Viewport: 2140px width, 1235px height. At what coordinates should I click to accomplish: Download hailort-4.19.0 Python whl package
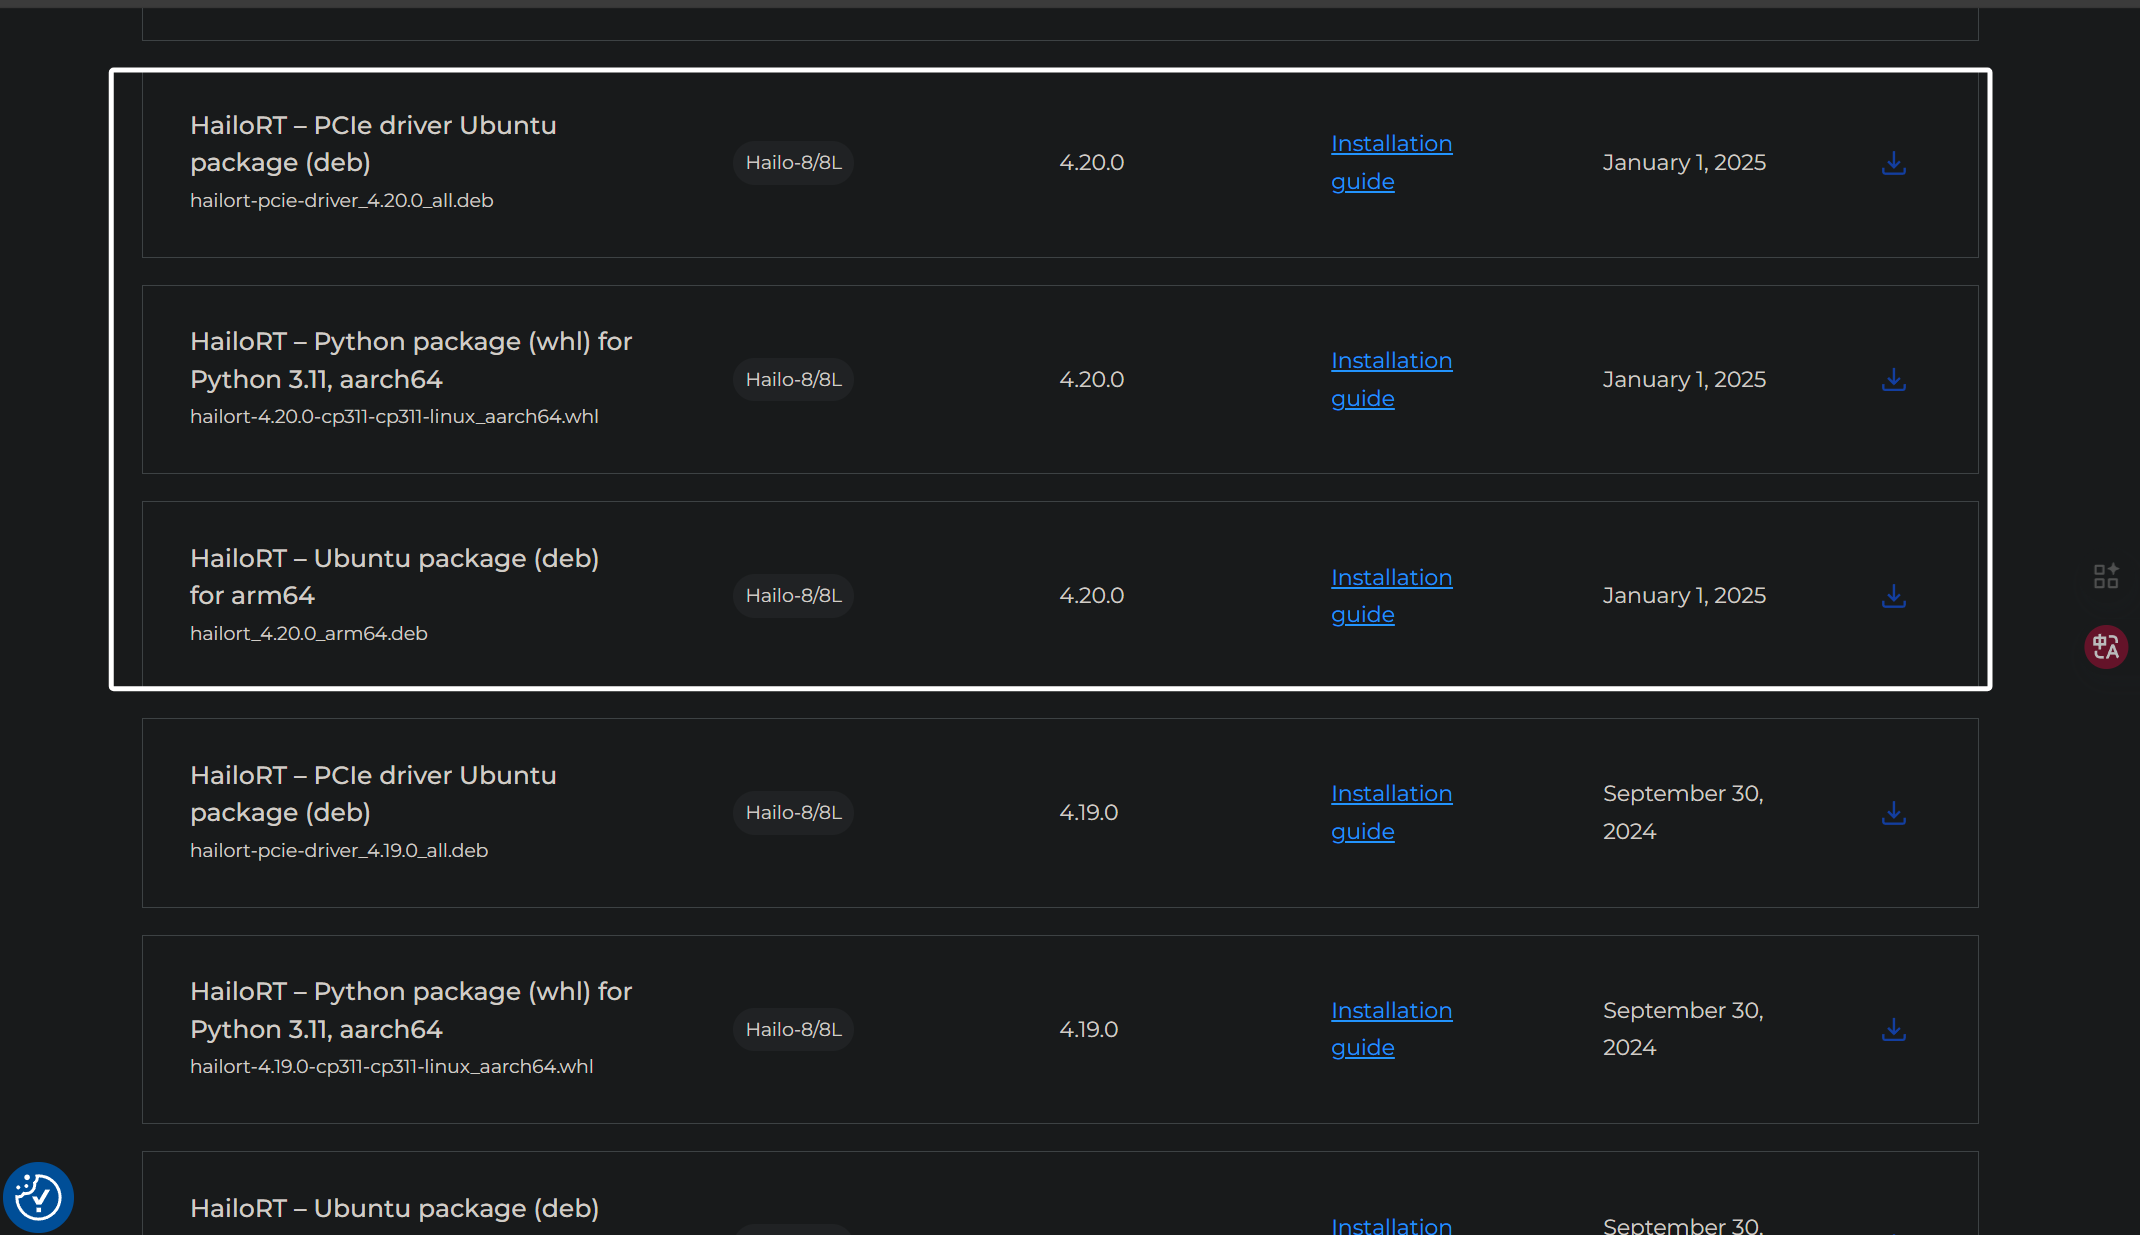point(1893,1029)
